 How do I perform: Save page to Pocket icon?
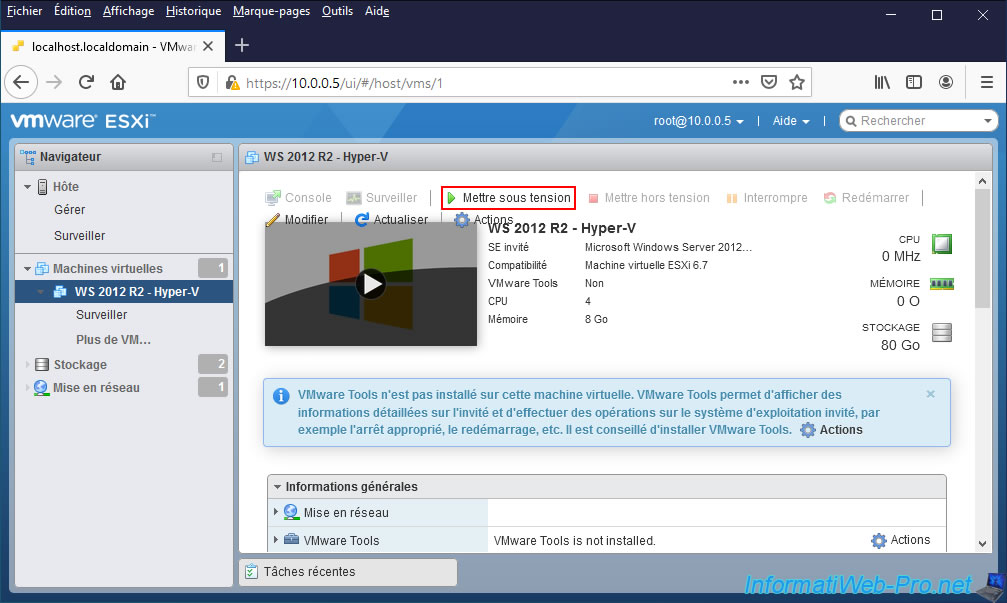tap(769, 82)
